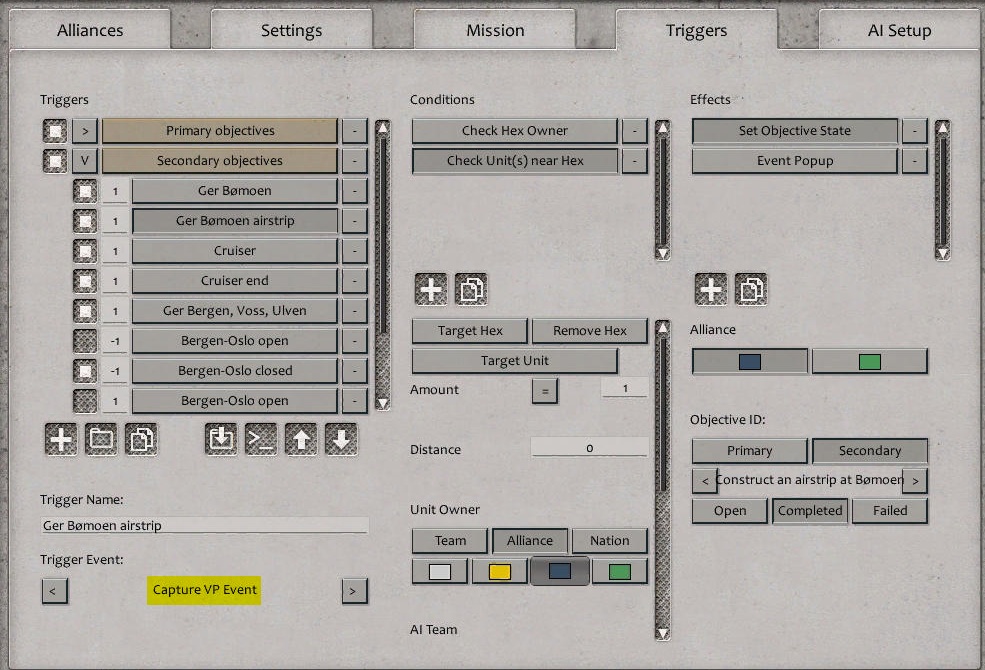
Task: Remove Primary objectives folder with minus
Action: coord(355,131)
